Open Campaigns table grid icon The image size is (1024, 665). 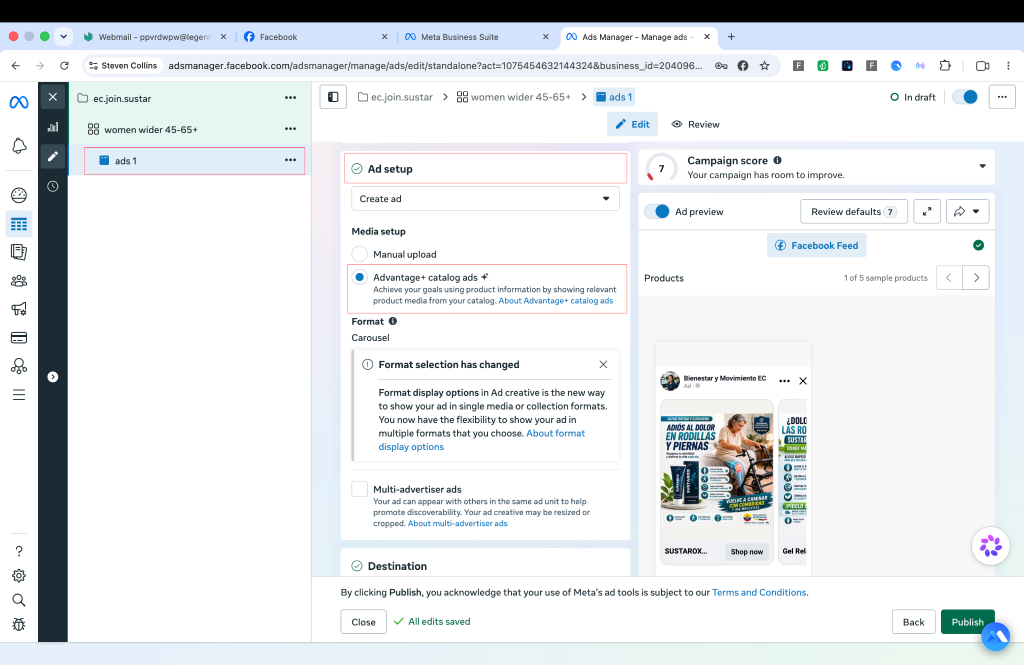coord(19,224)
